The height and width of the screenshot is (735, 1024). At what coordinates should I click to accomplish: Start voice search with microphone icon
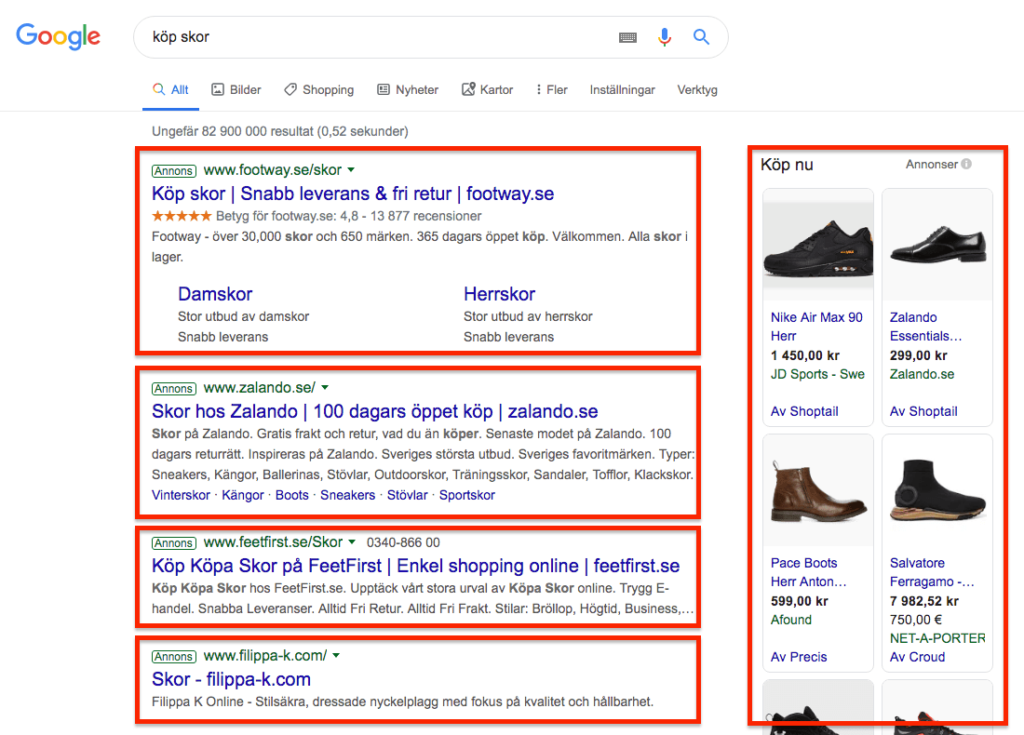point(664,37)
